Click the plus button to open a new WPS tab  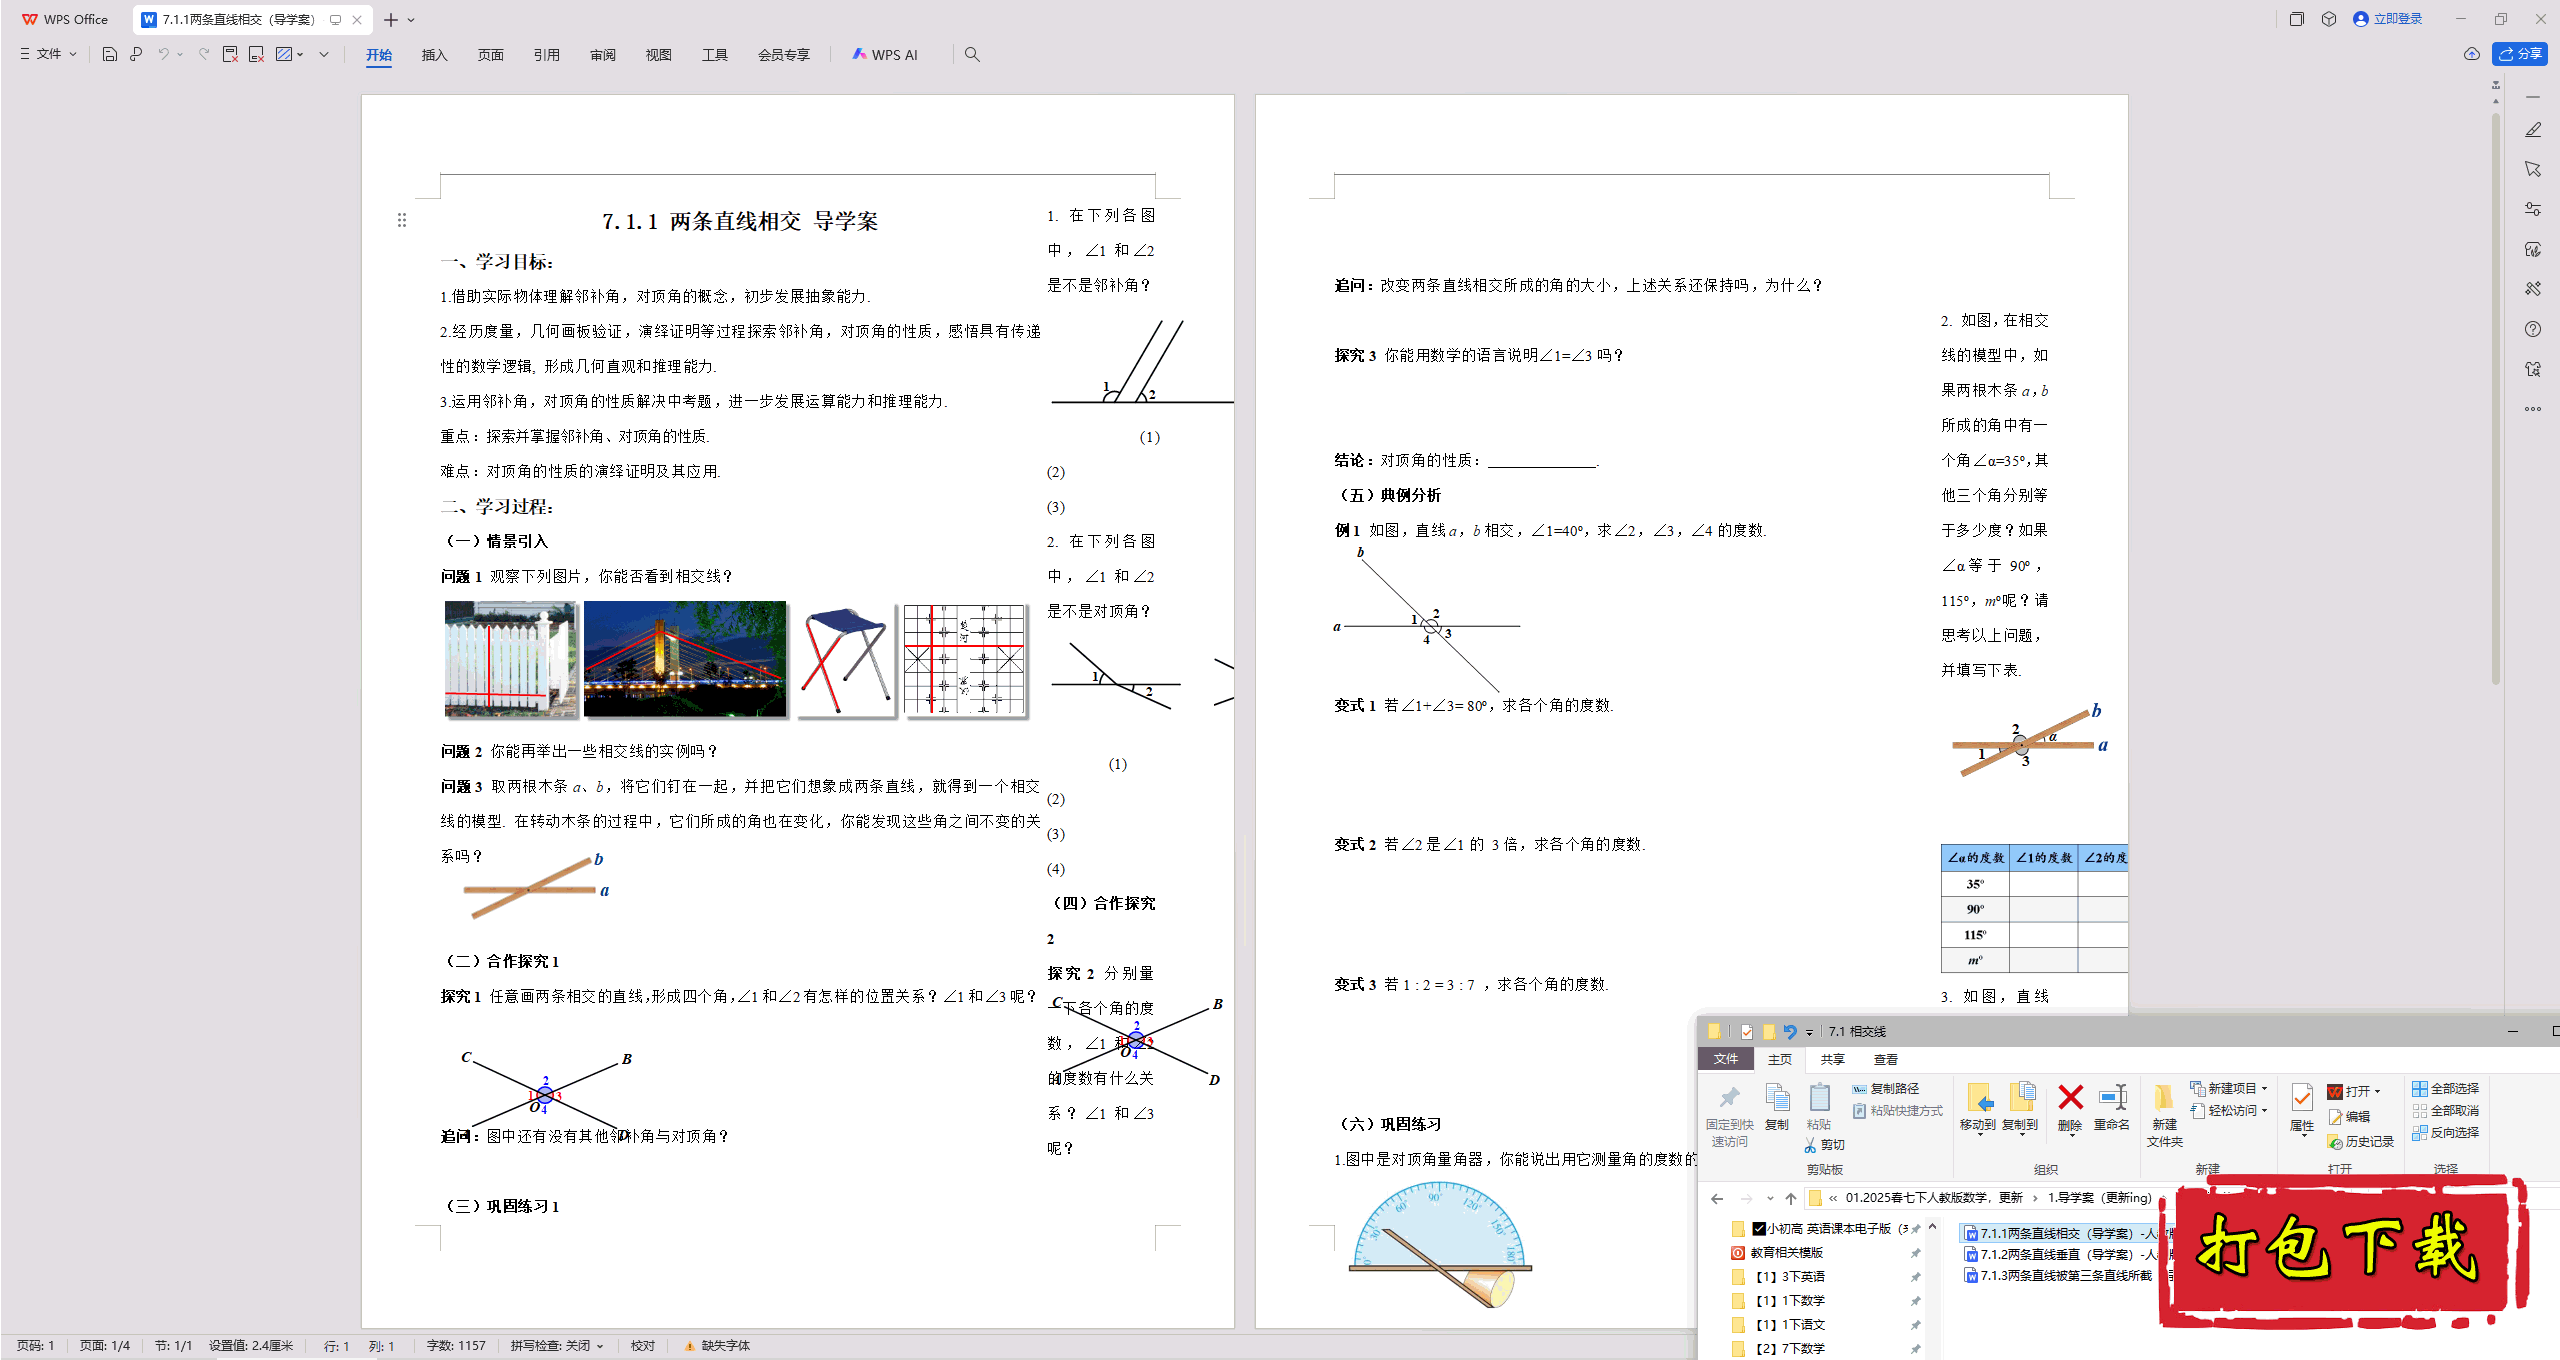pos(390,20)
